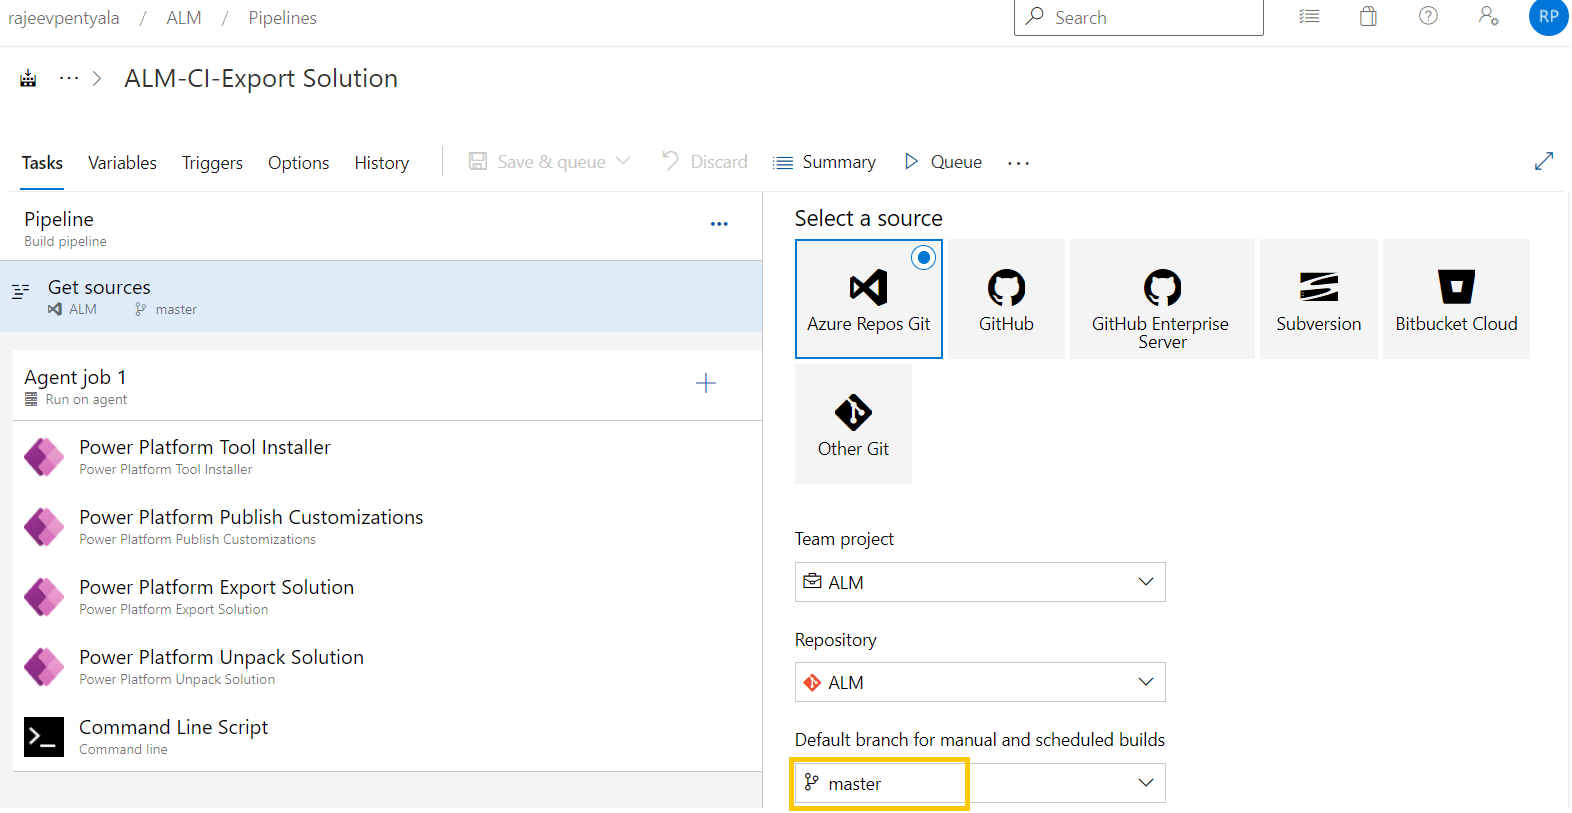Expand the breadcrumb ellipsis near pipeline title
This screenshot has width=1572, height=813.
point(69,78)
